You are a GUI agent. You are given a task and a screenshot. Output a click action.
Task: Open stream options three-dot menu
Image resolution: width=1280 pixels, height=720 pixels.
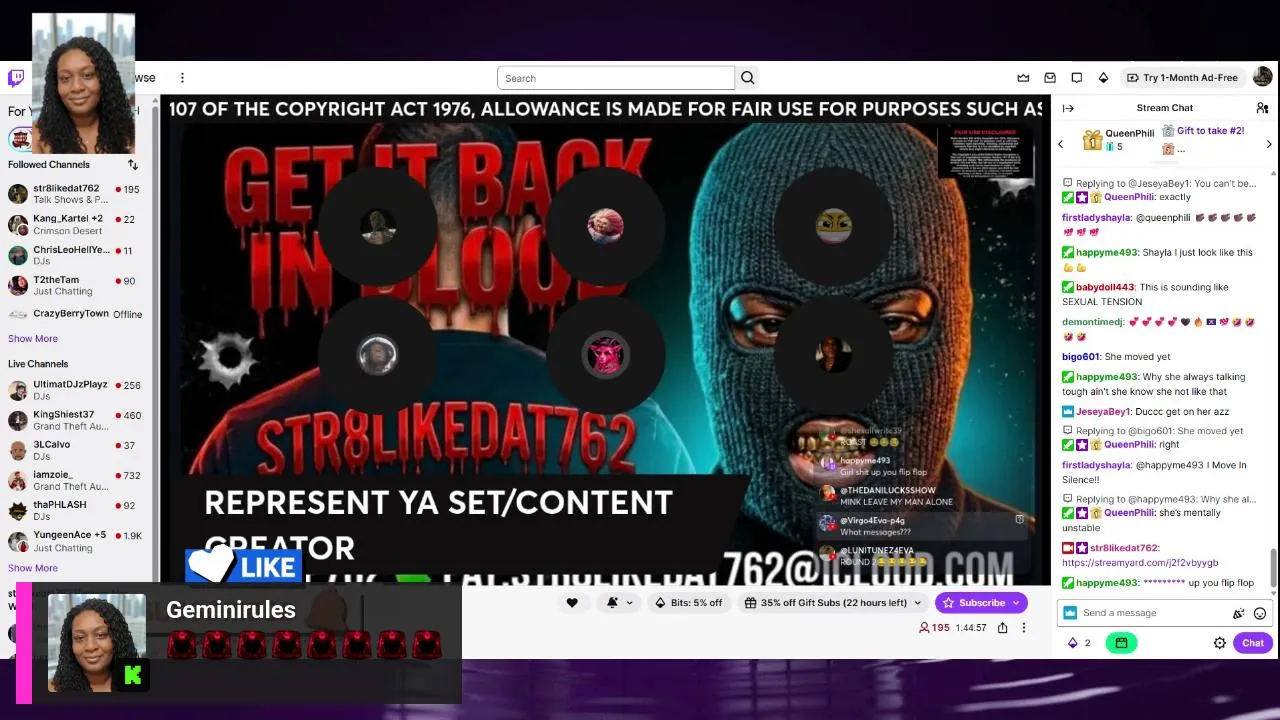[1023, 628]
